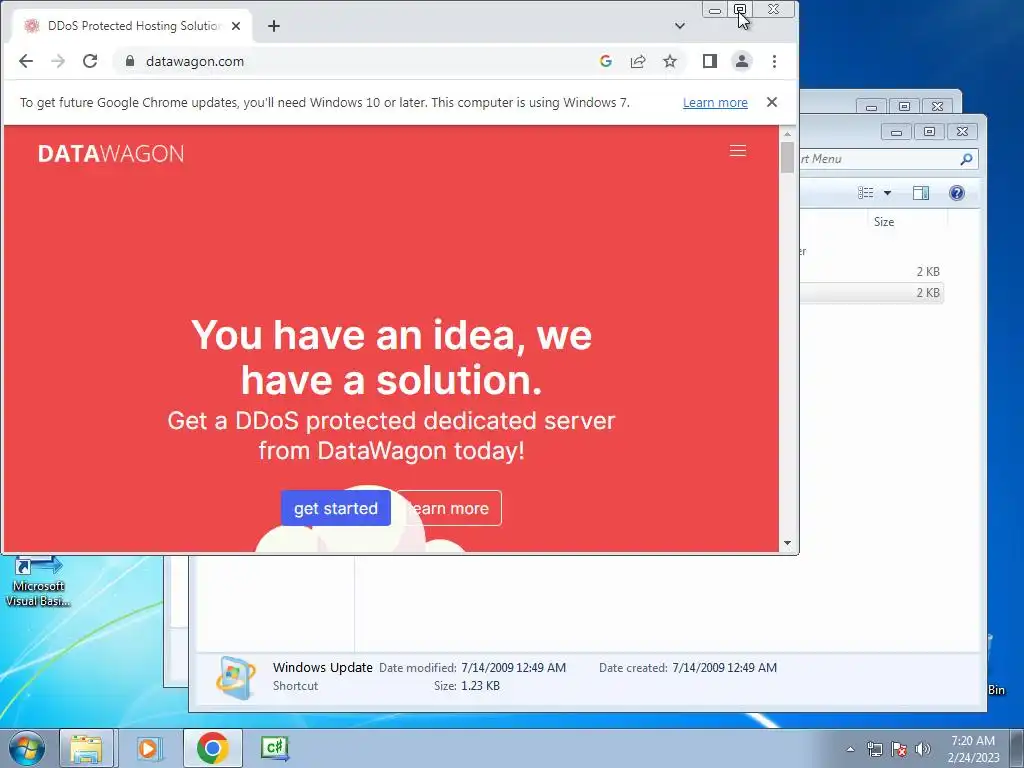Viewport: 1024px width, 768px height.
Task: Change the view using the Explorer views icon
Action: tap(865, 193)
